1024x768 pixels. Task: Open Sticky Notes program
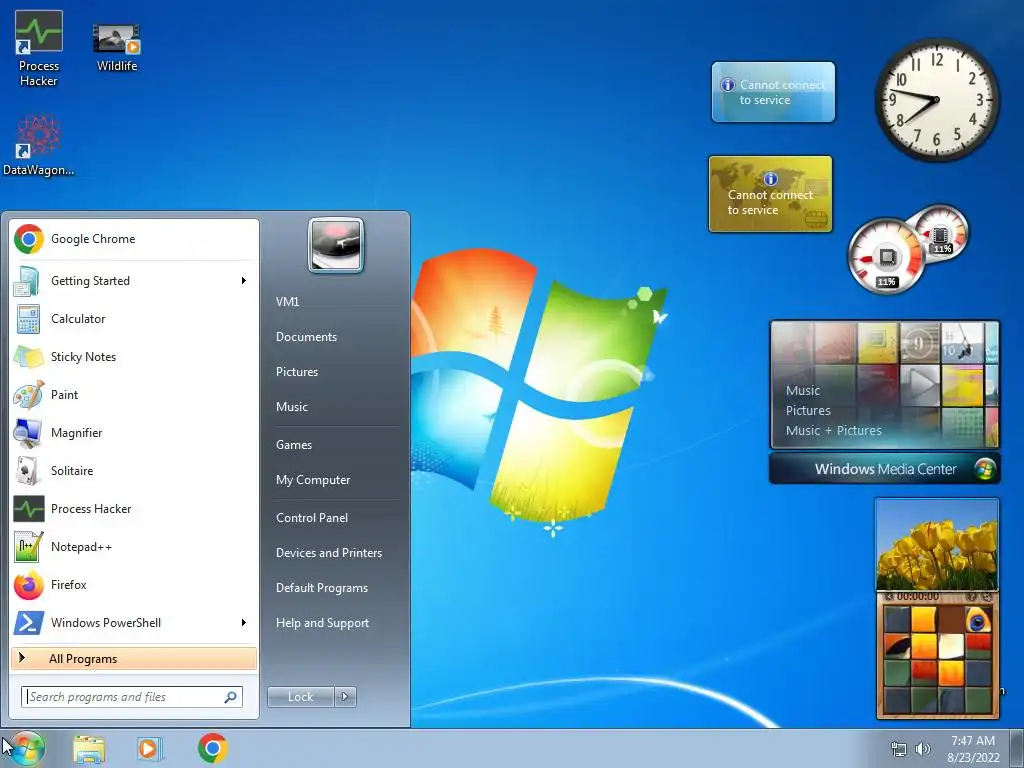(x=134, y=357)
